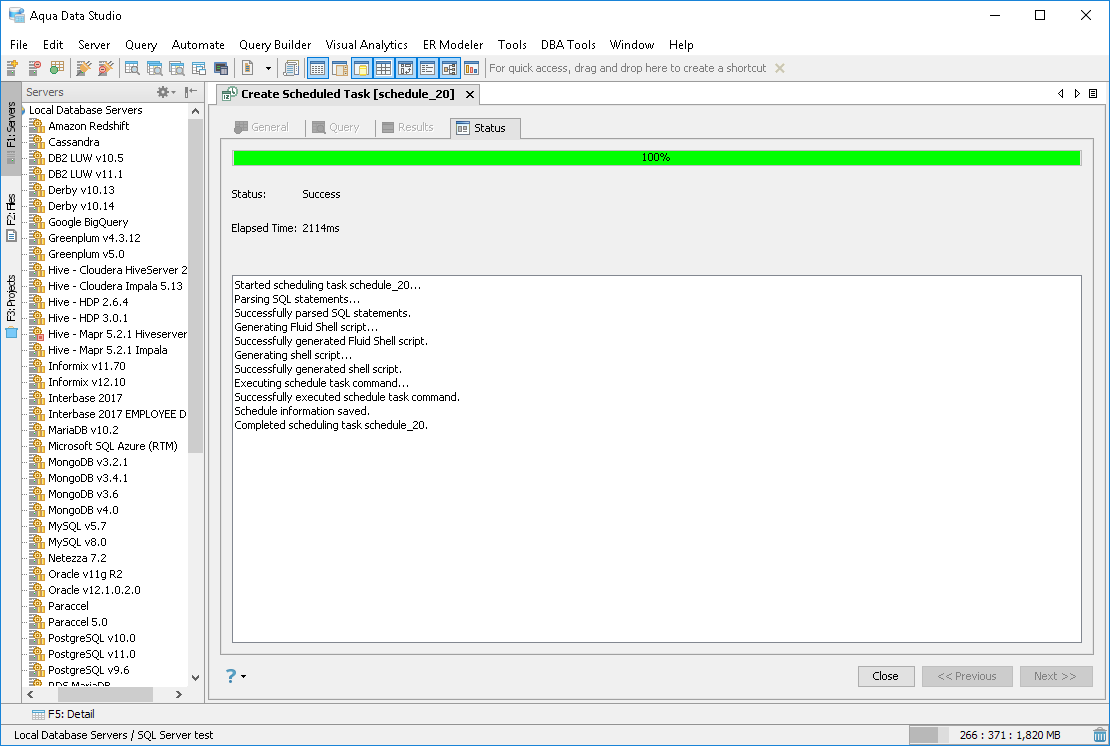
Task: Open the help question mark dropdown
Action: tap(236, 676)
